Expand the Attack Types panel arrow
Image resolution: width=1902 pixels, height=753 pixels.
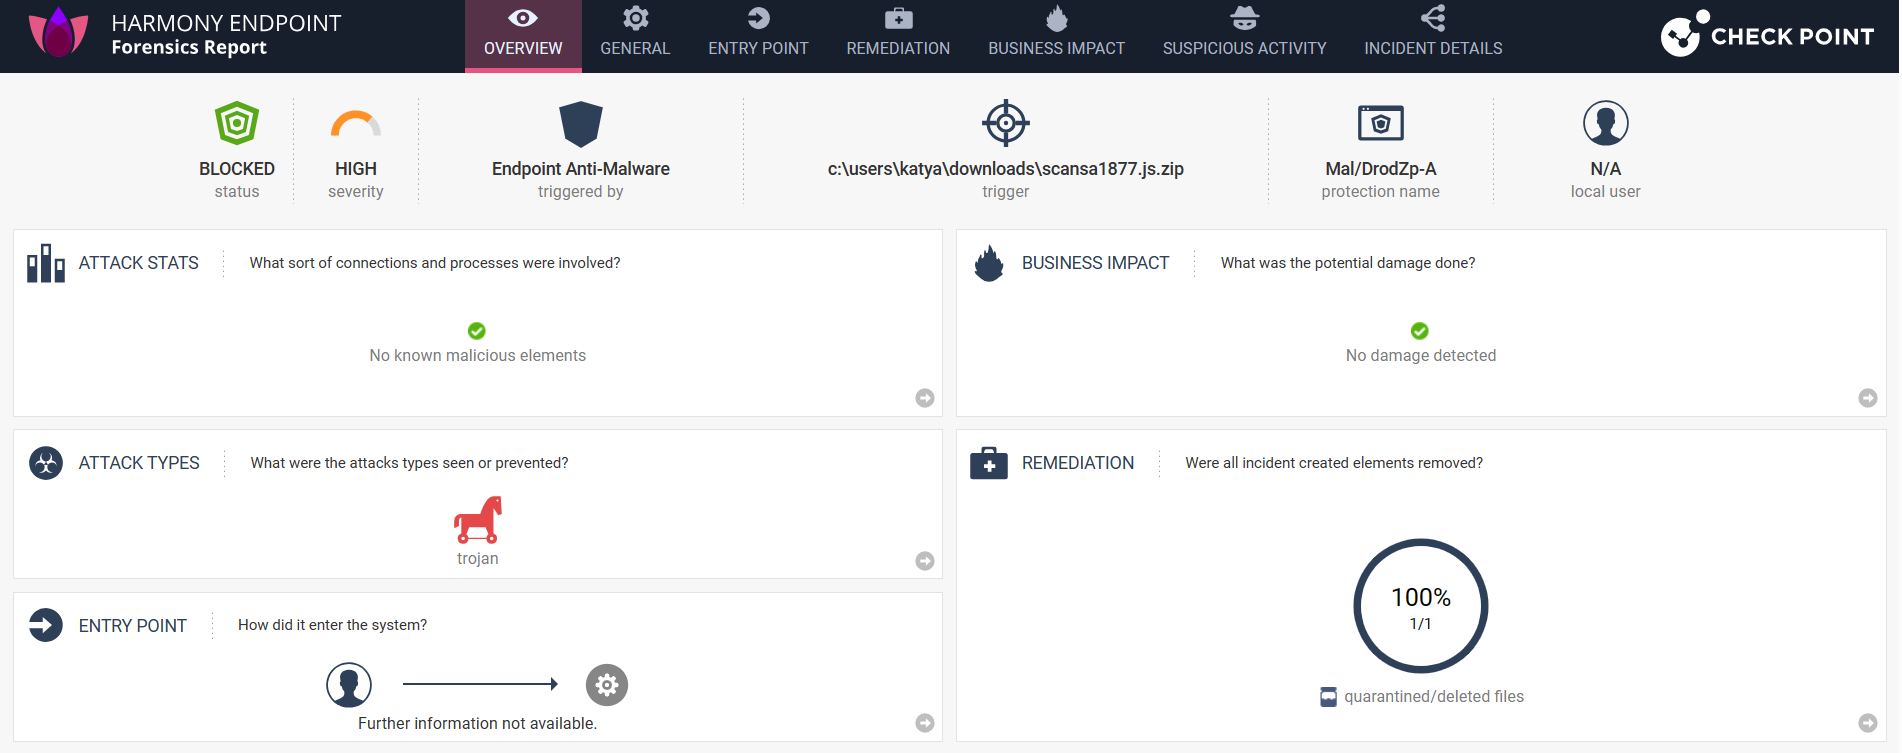(x=925, y=561)
